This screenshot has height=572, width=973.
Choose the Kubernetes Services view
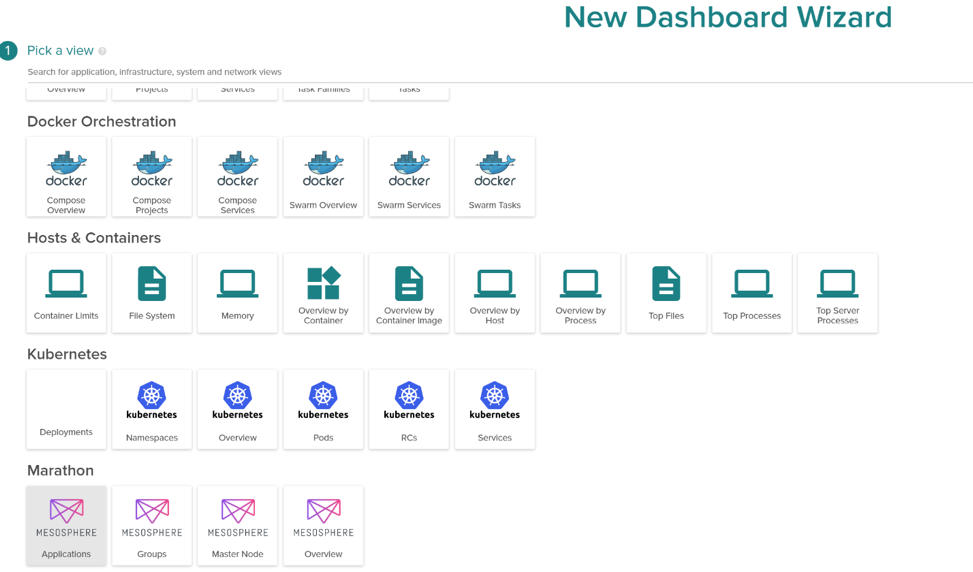coord(495,409)
